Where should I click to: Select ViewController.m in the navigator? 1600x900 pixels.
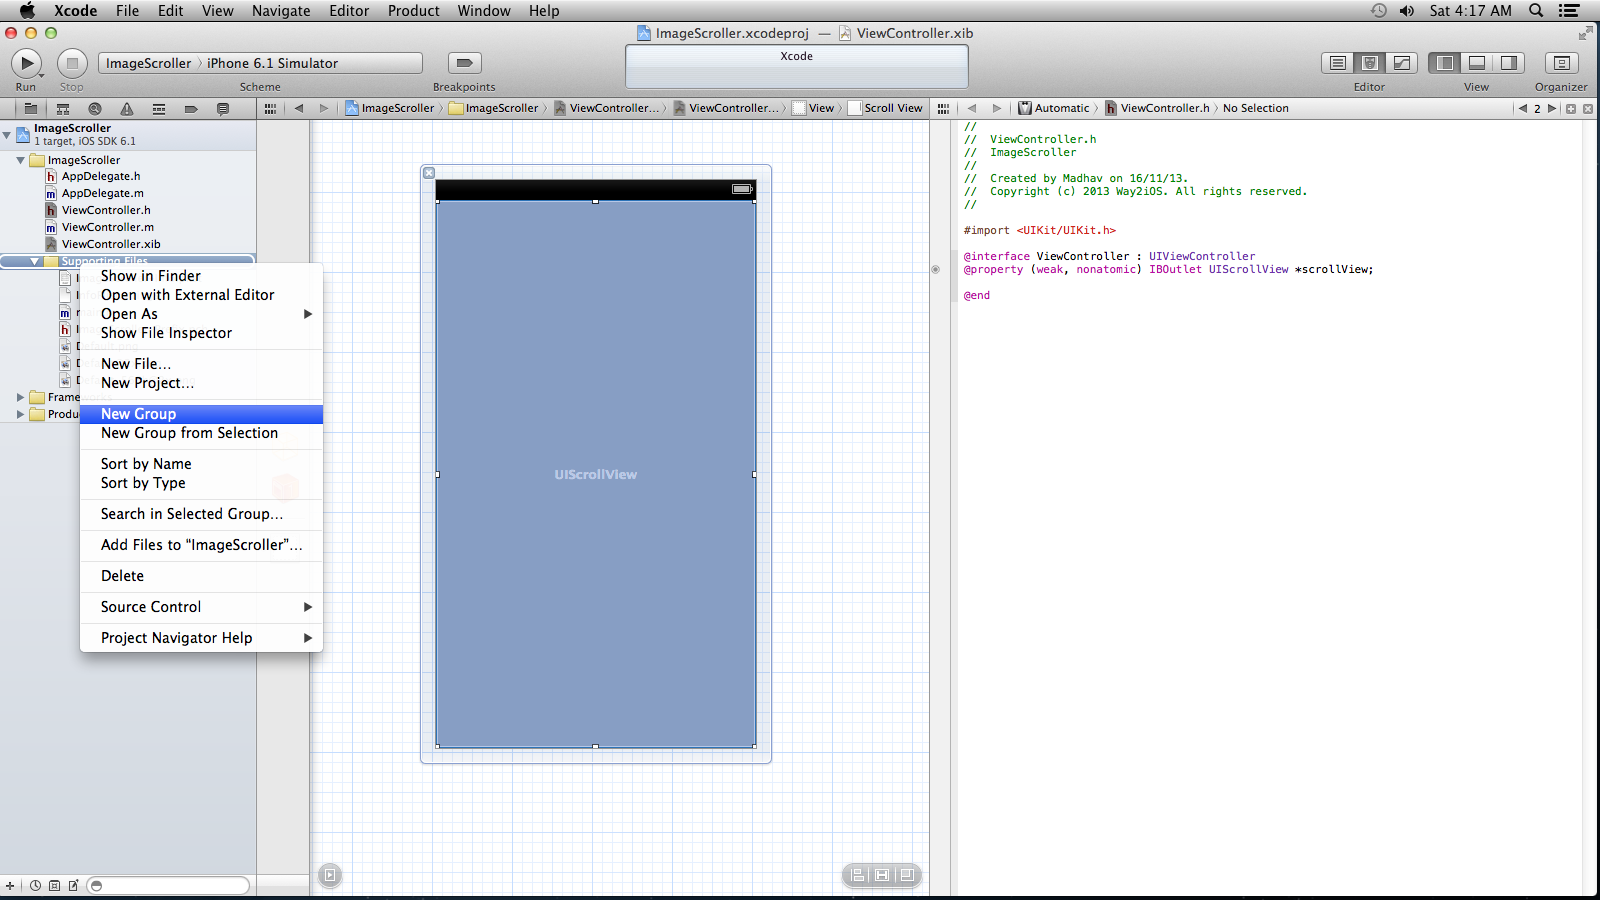(x=107, y=227)
